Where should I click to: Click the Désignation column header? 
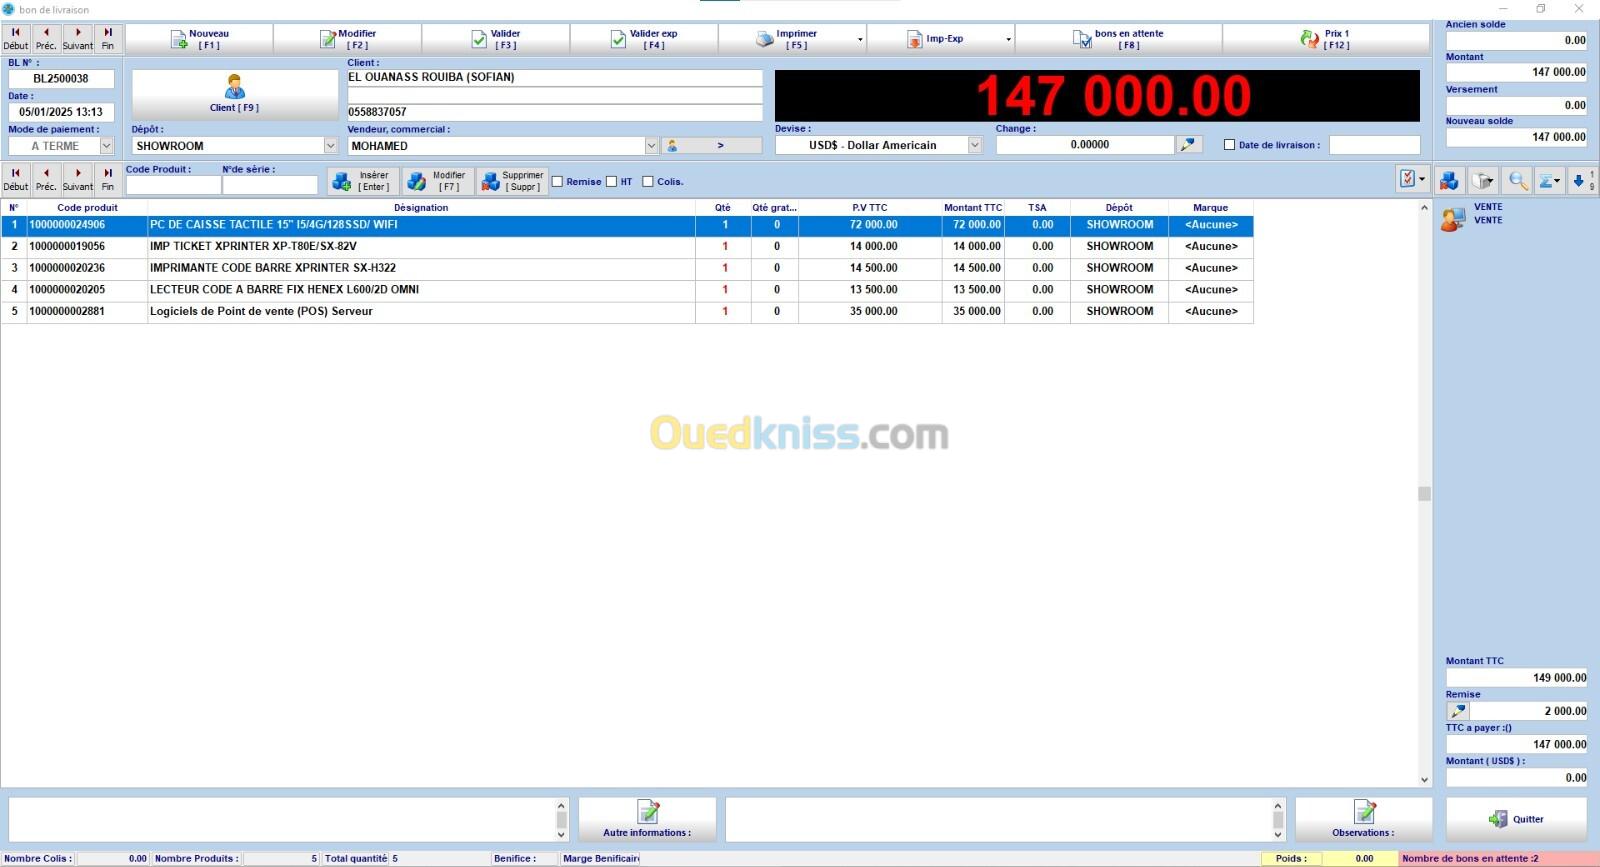coord(420,208)
